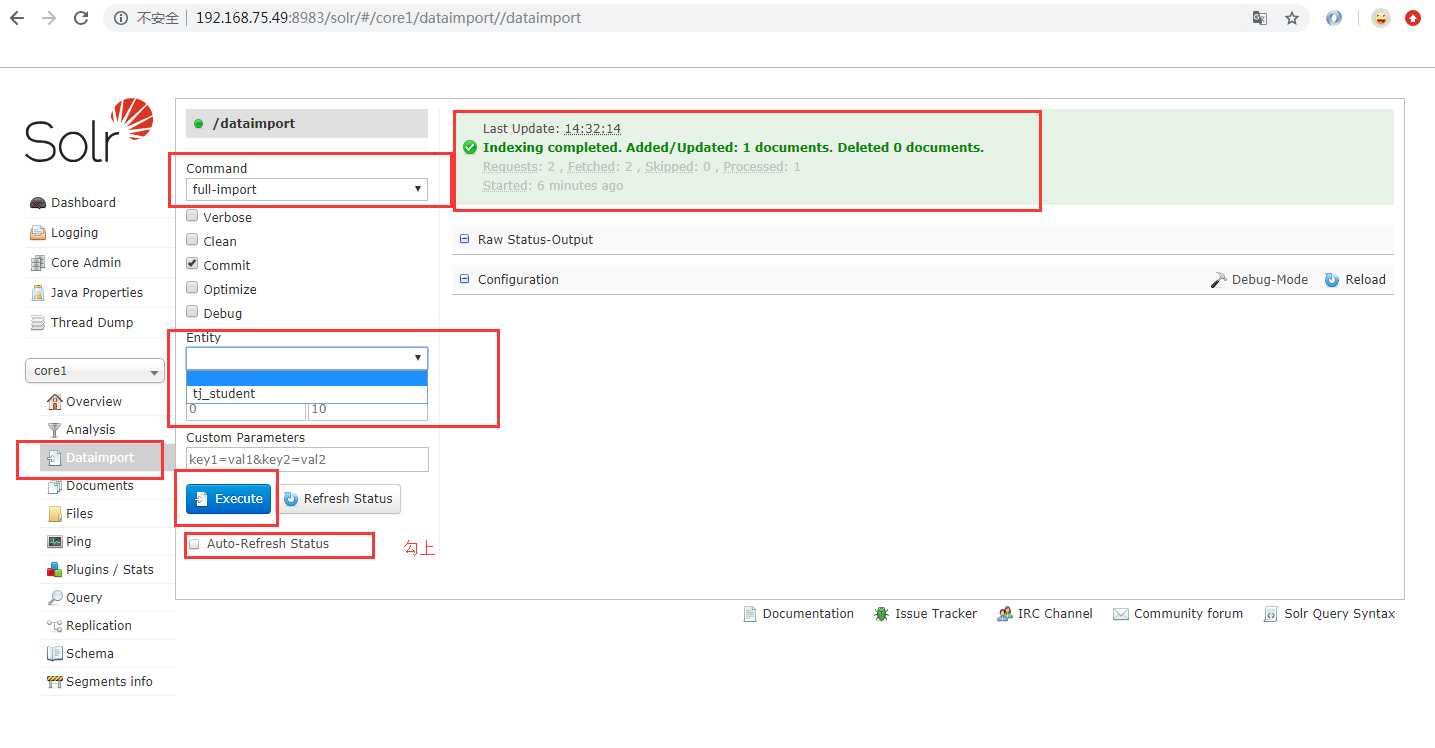The width and height of the screenshot is (1435, 748).
Task: Close the Entity dropdown
Action: tap(307, 358)
